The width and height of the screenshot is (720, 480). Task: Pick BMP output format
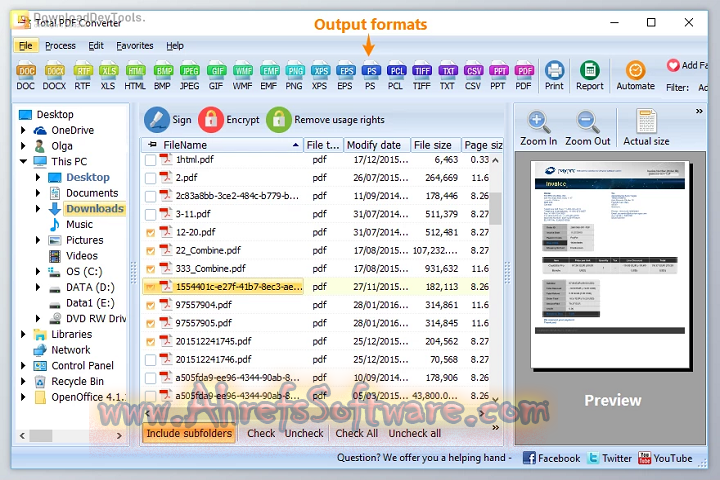coord(163,75)
